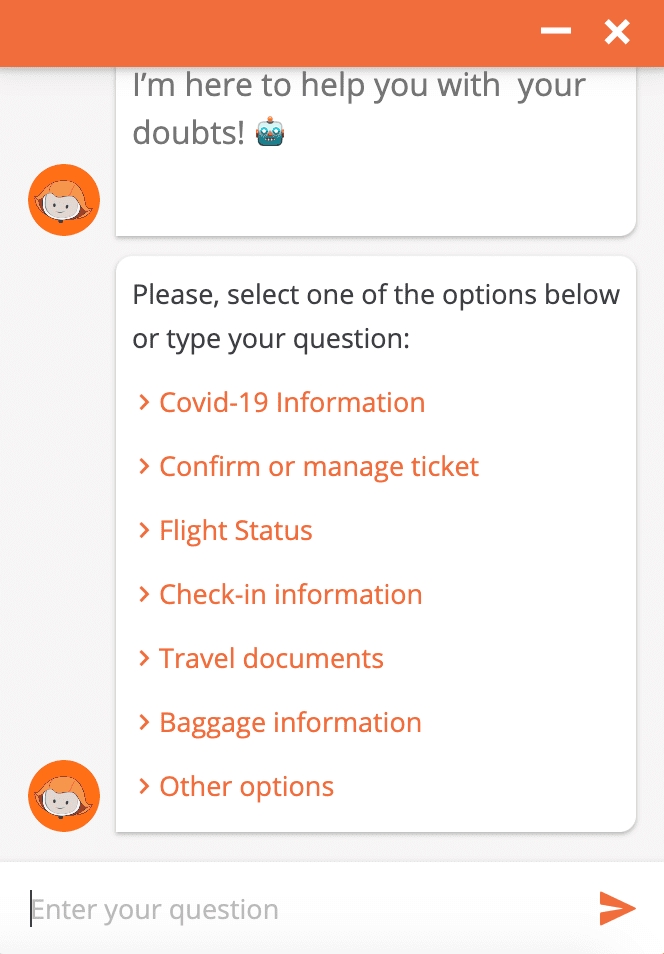The width and height of the screenshot is (664, 954).
Task: Click the chatbot avatar next to the greeting
Action: [x=63, y=199]
